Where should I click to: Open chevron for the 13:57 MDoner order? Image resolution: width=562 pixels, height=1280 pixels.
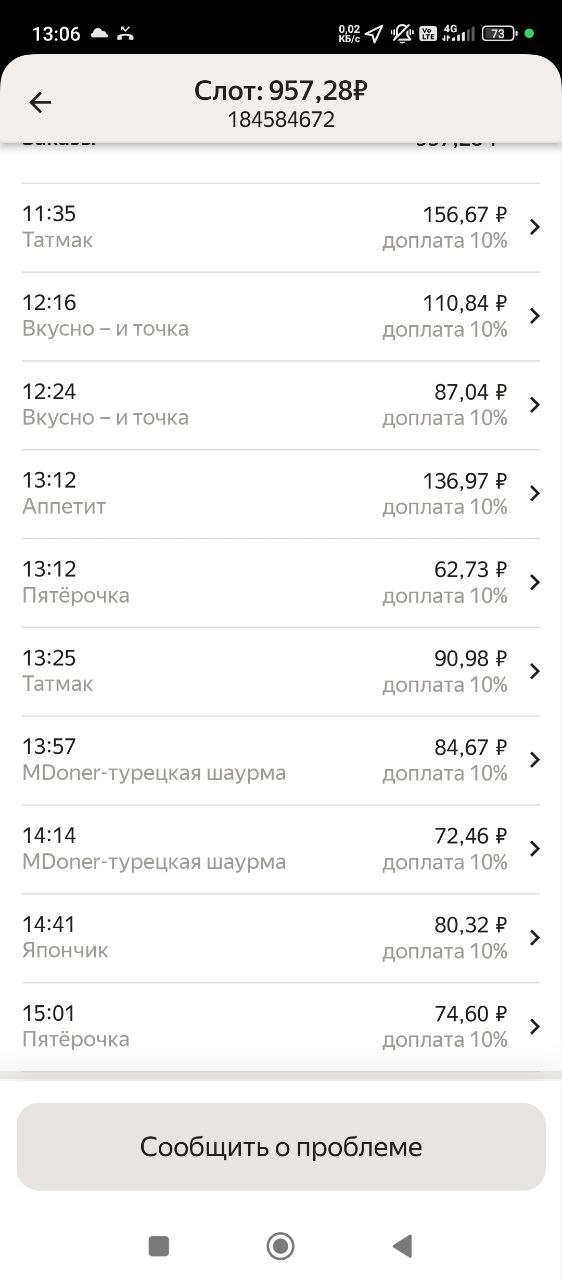pyautogui.click(x=535, y=760)
